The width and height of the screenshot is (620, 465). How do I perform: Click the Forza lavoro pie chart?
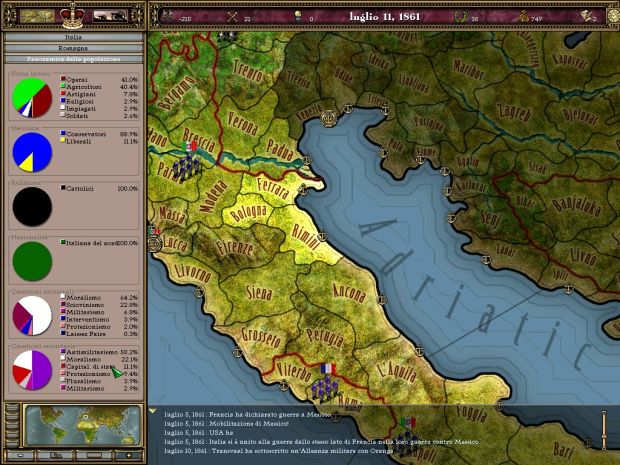[32, 98]
